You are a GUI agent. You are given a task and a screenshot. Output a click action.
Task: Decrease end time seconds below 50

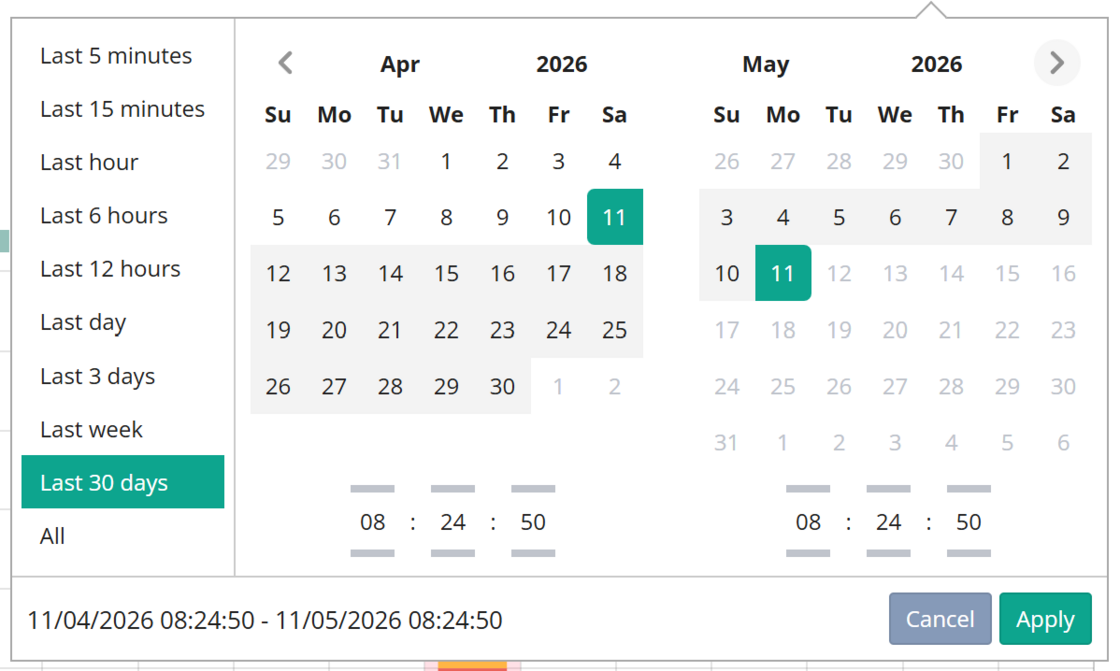[x=969, y=553]
